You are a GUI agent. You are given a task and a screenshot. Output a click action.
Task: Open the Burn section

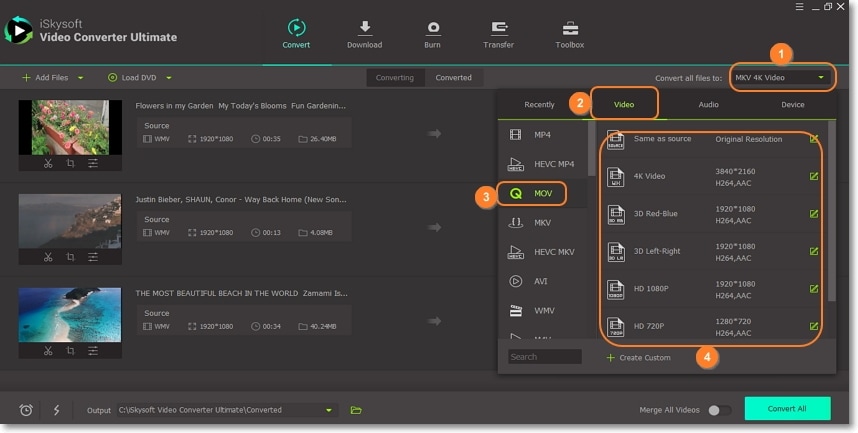[x=432, y=34]
